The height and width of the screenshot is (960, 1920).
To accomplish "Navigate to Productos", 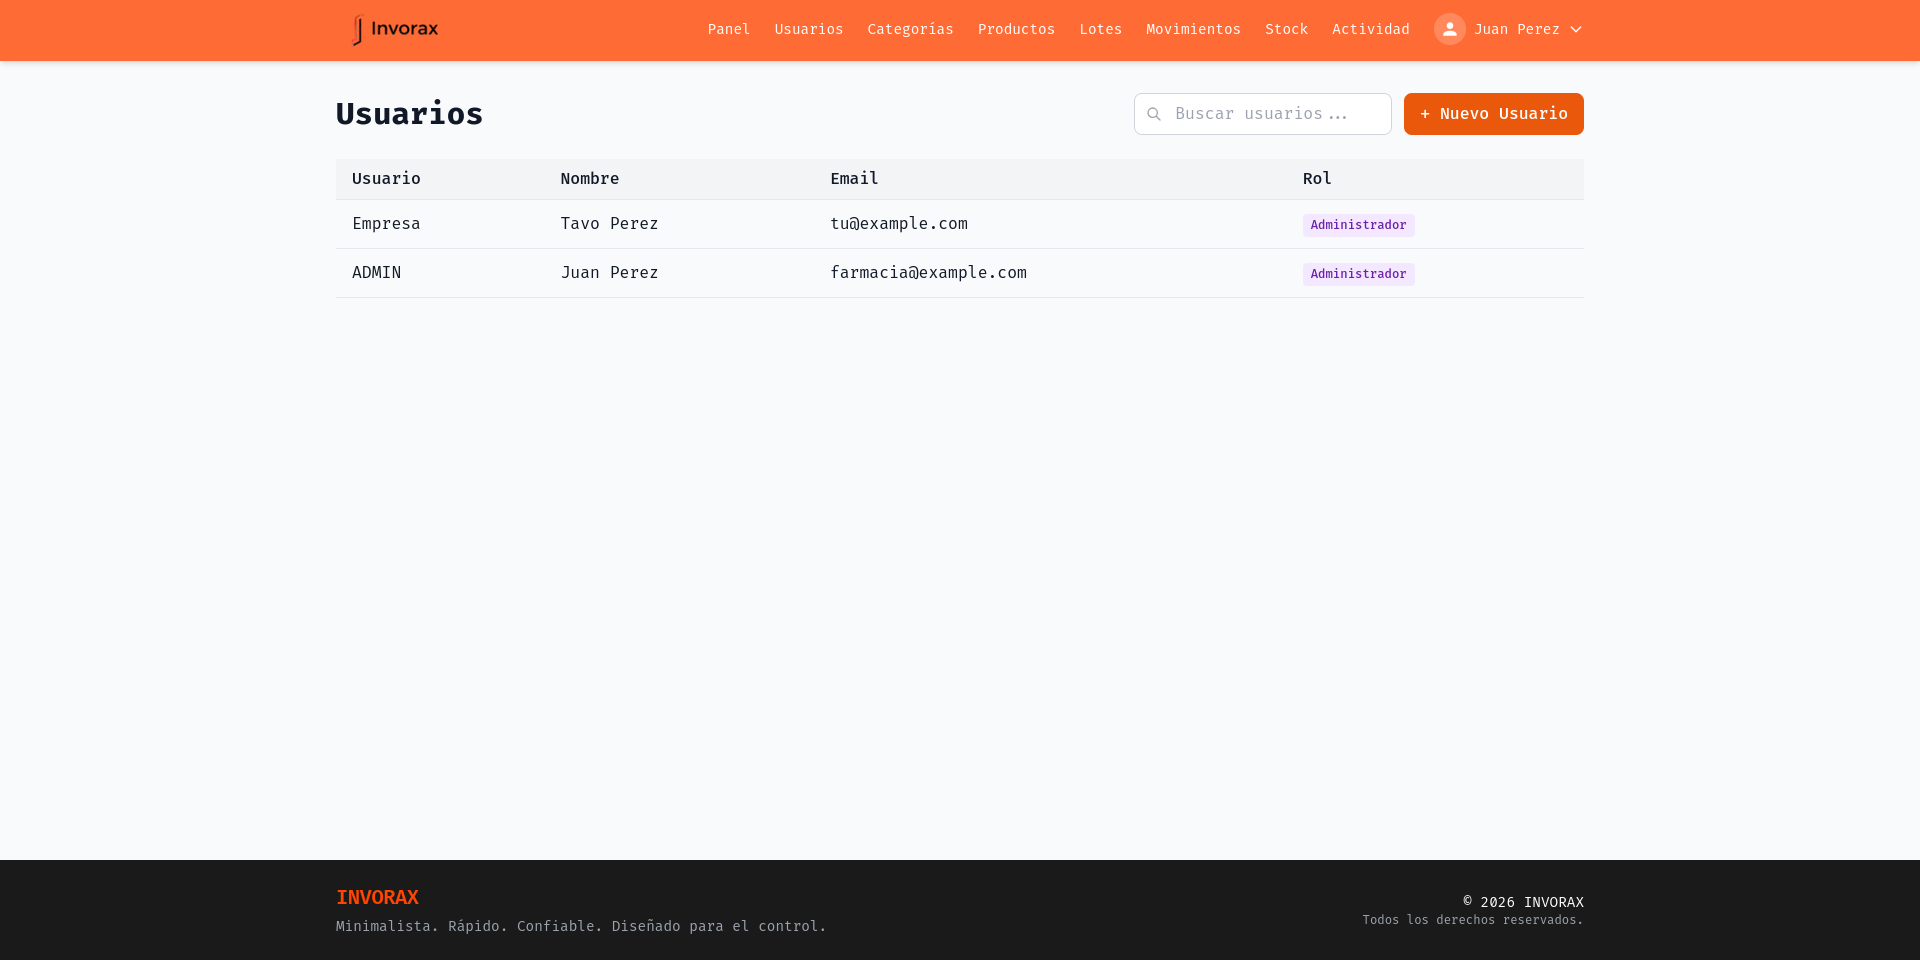I will click(1016, 29).
